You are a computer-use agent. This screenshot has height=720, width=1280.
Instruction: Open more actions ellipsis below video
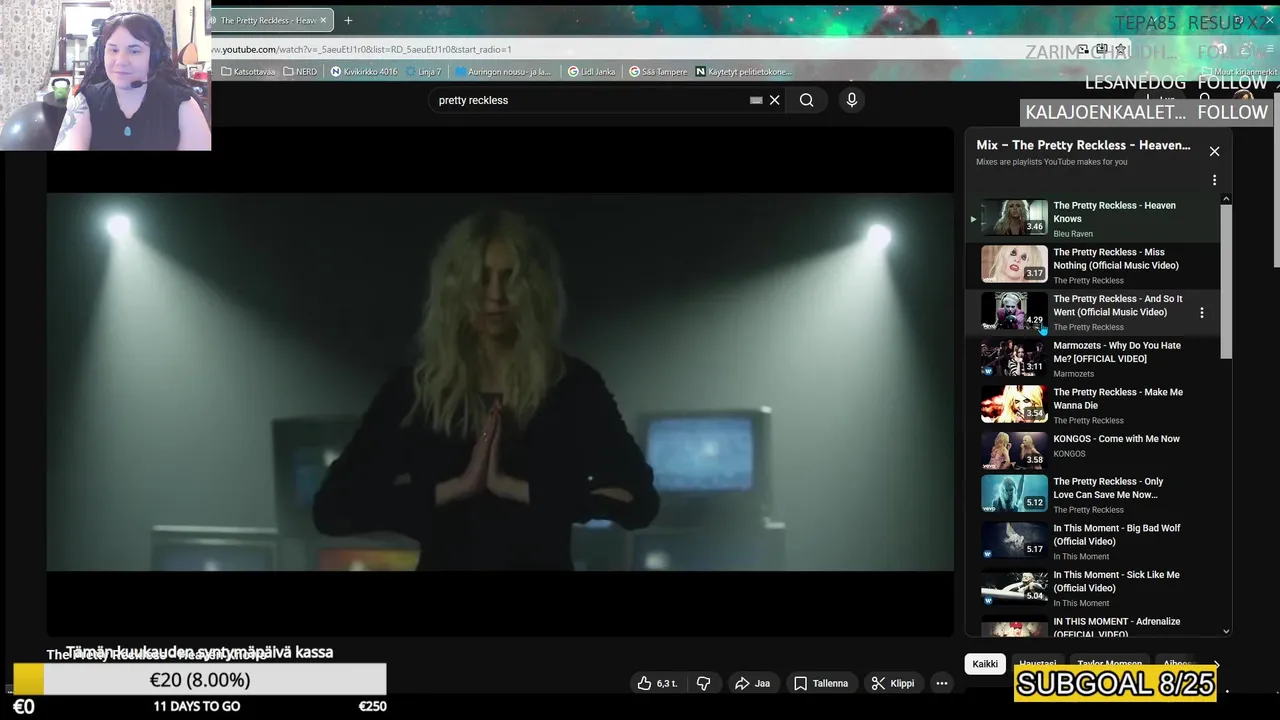pyautogui.click(x=941, y=683)
